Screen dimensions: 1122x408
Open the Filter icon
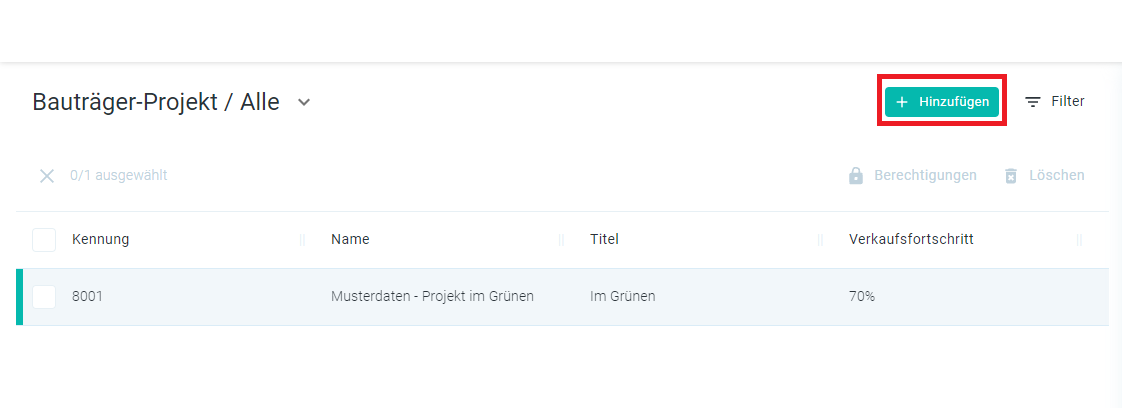pos(1033,102)
